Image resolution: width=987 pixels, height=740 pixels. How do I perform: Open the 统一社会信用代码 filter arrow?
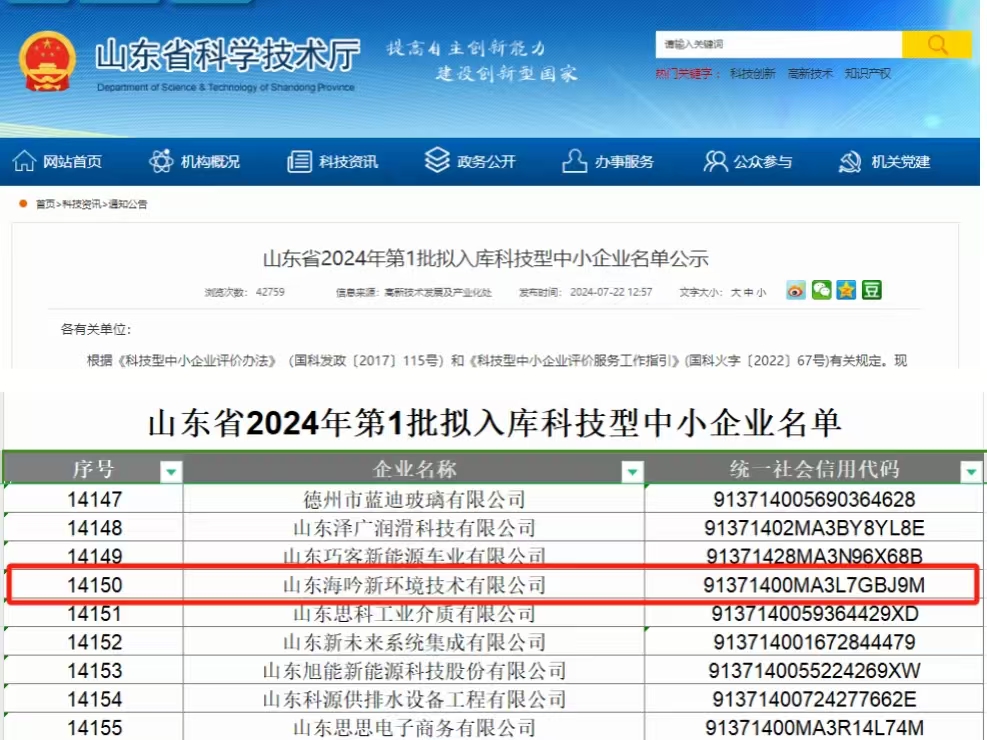click(968, 469)
